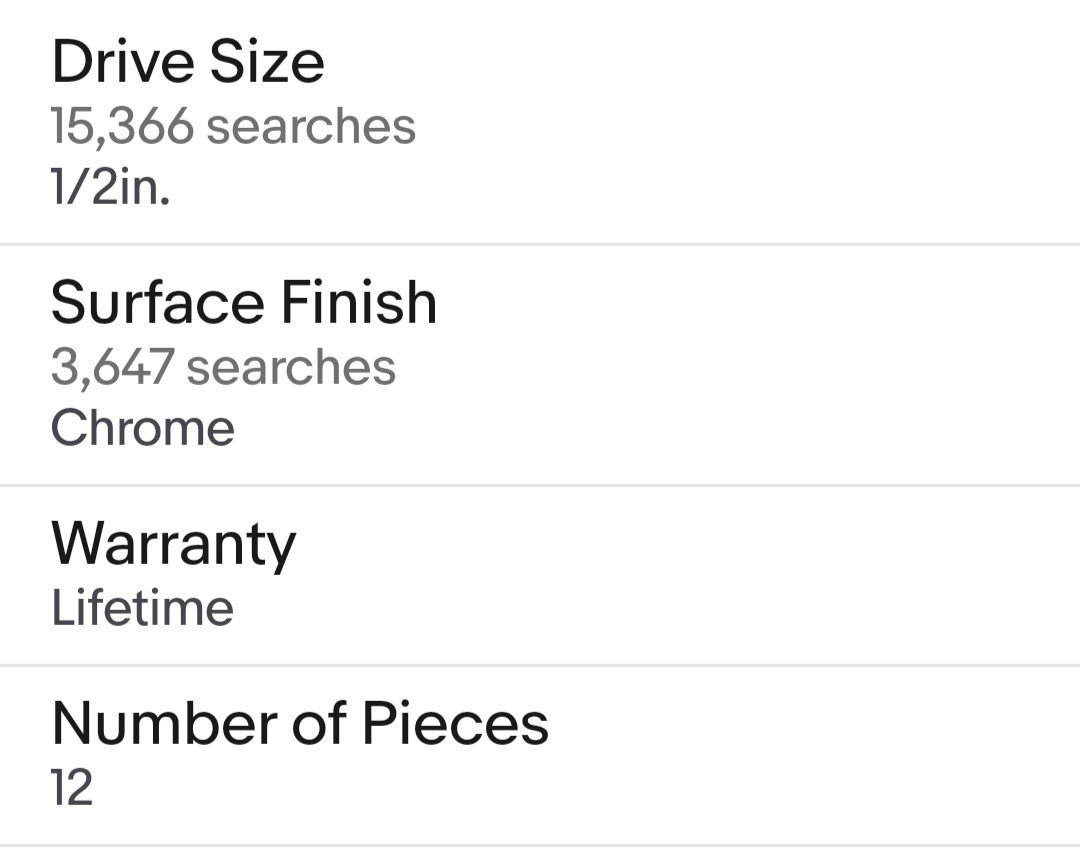
Task: Select the Chrome finish value
Action: [x=143, y=428]
